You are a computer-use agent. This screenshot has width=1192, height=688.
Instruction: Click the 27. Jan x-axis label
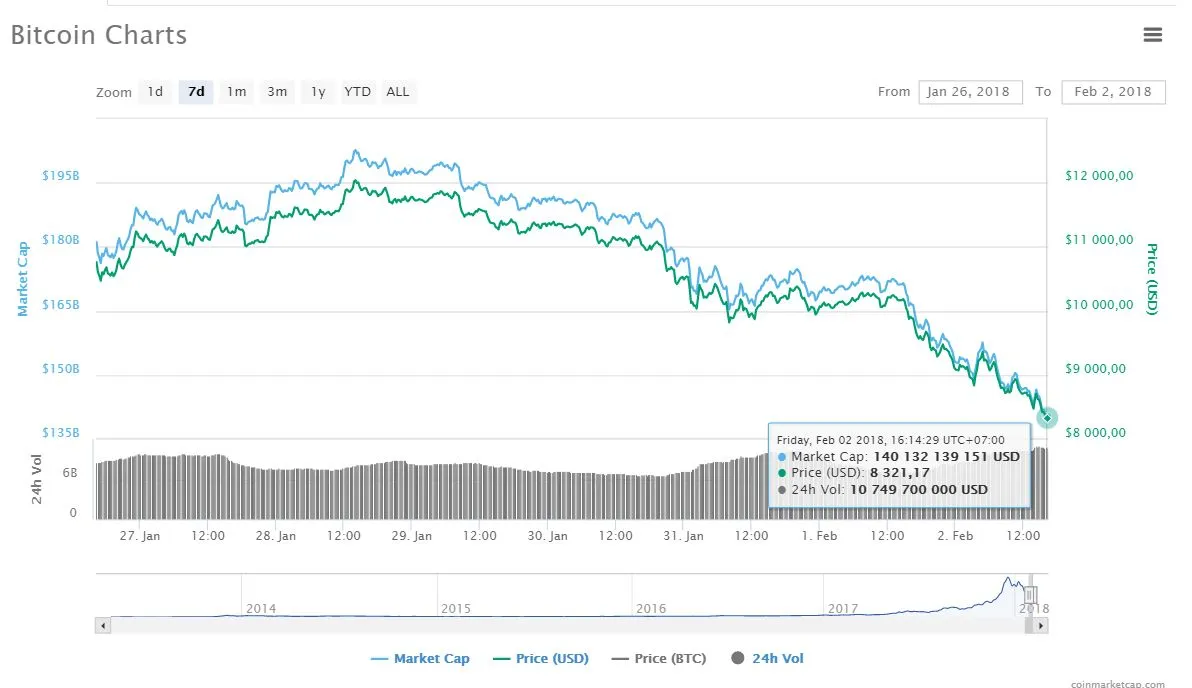[140, 535]
